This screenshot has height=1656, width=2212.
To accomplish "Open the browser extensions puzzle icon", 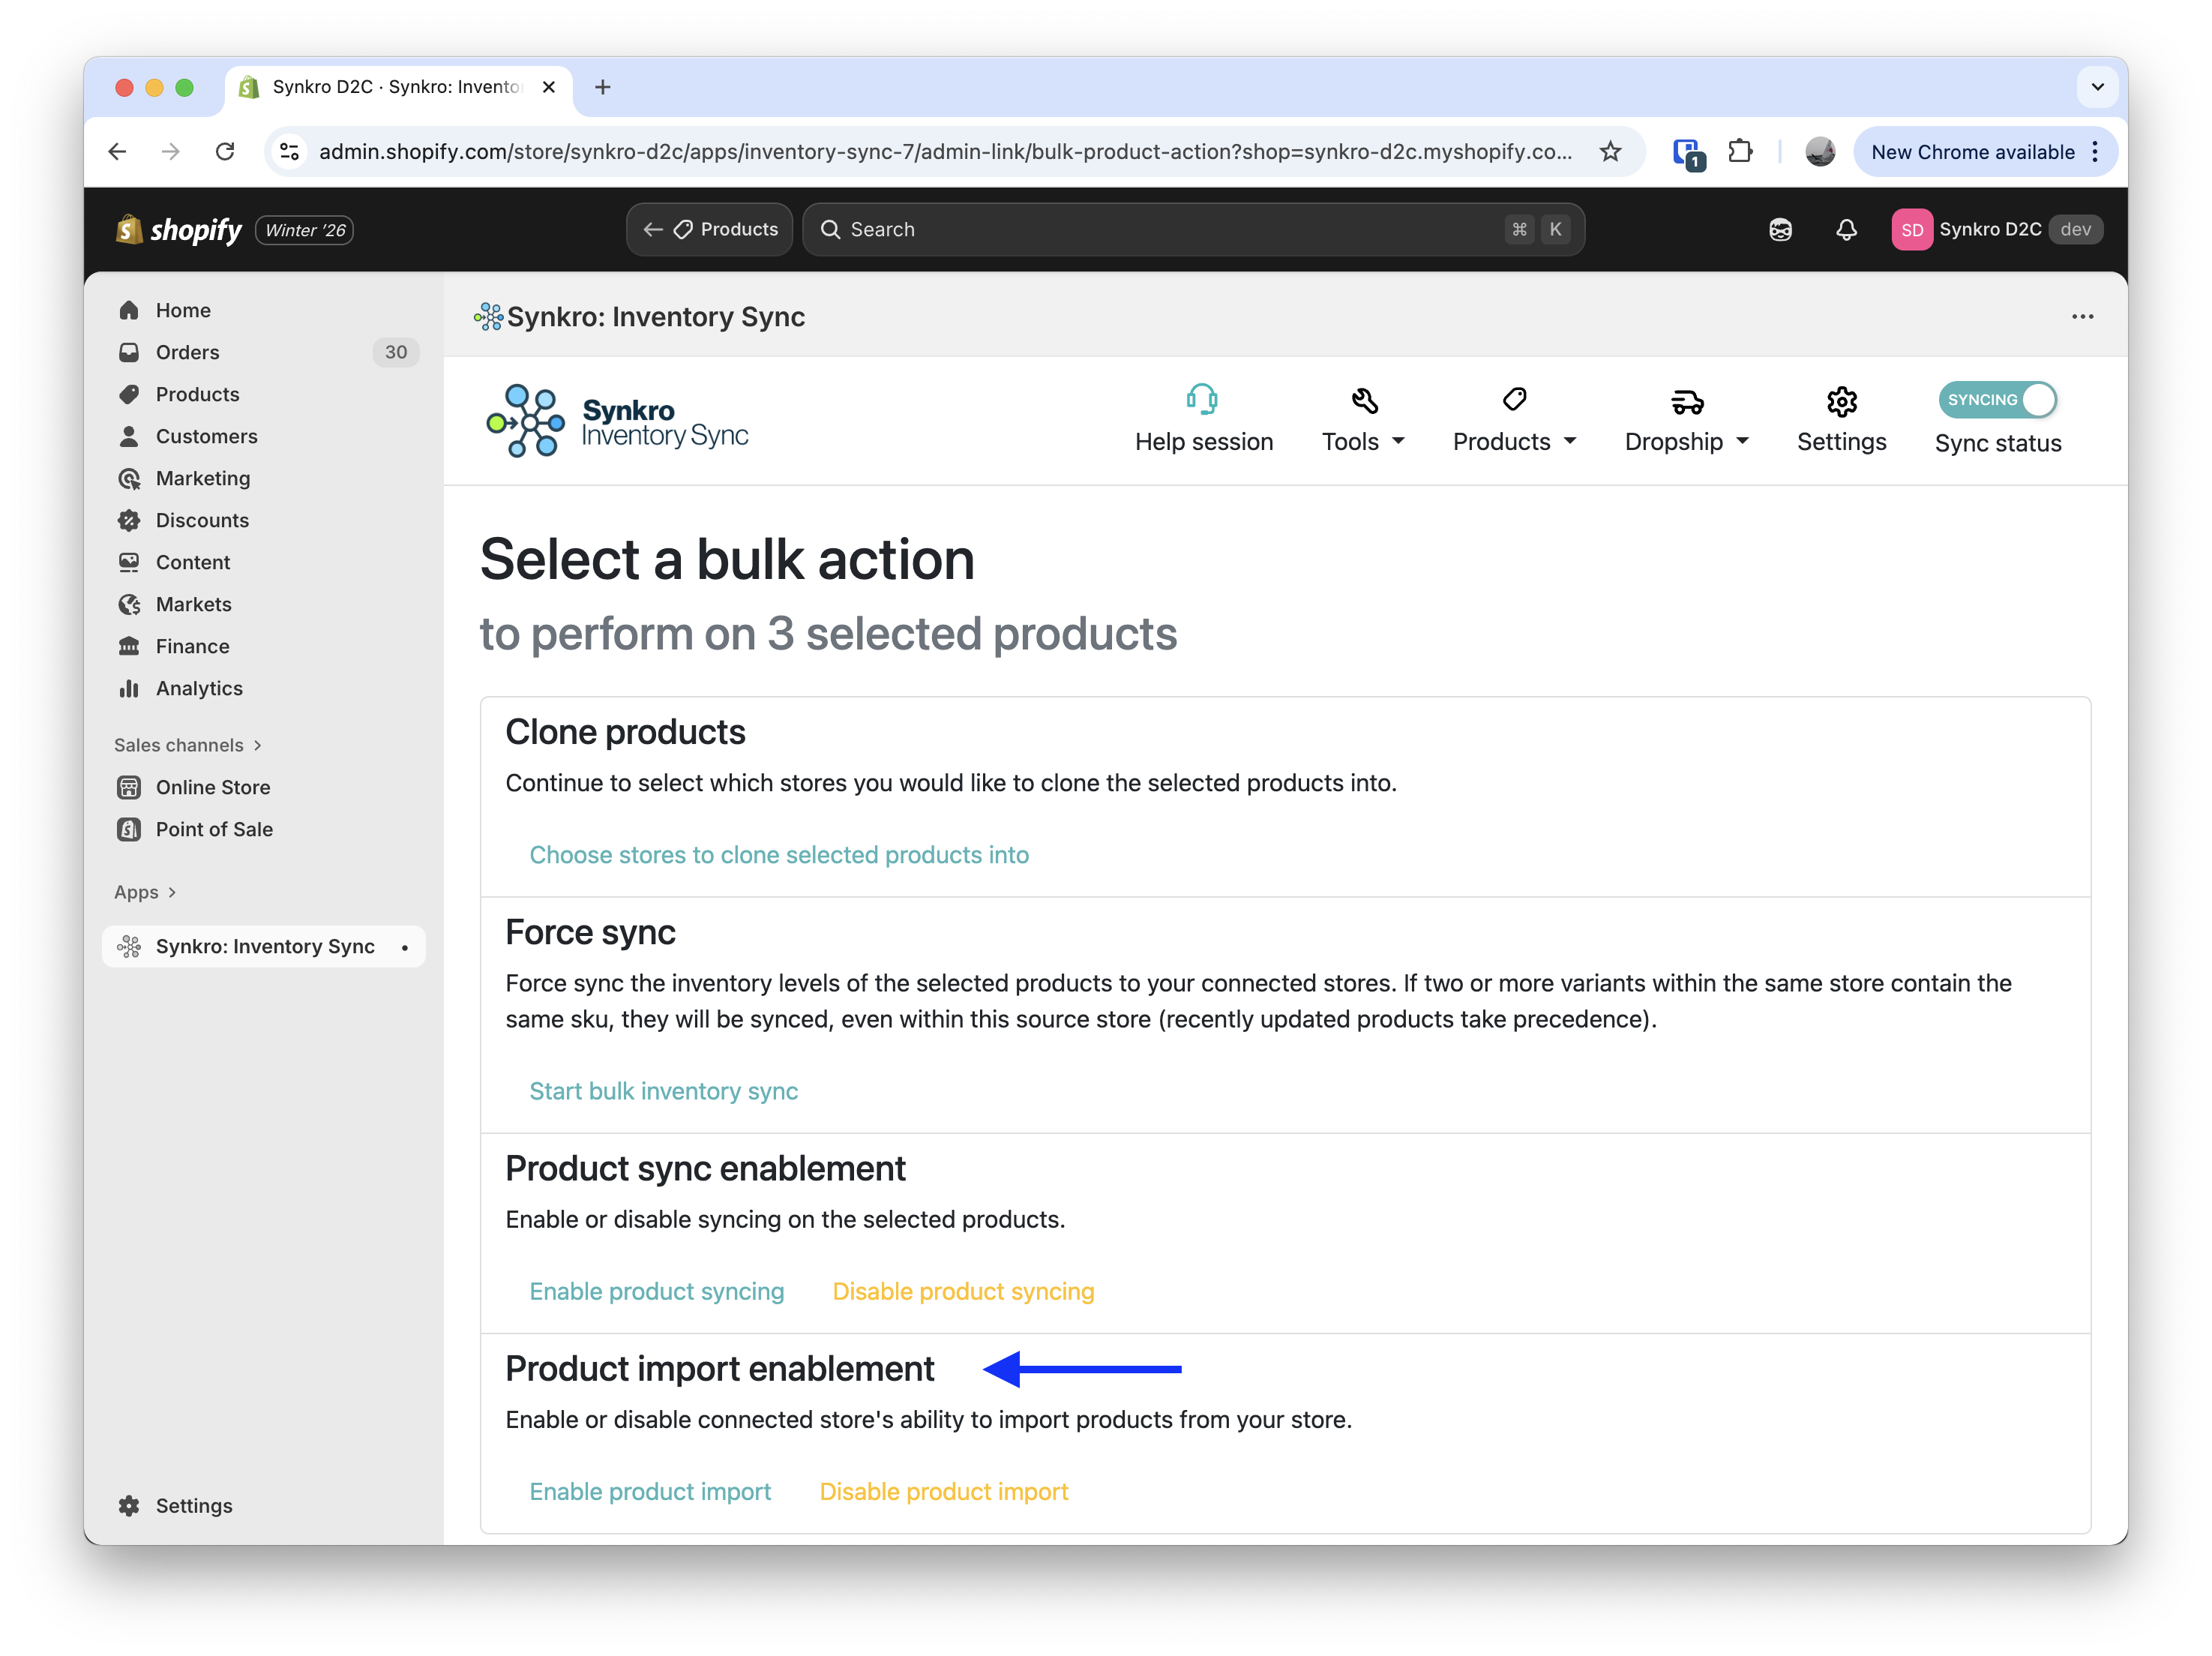I will pyautogui.click(x=1741, y=151).
